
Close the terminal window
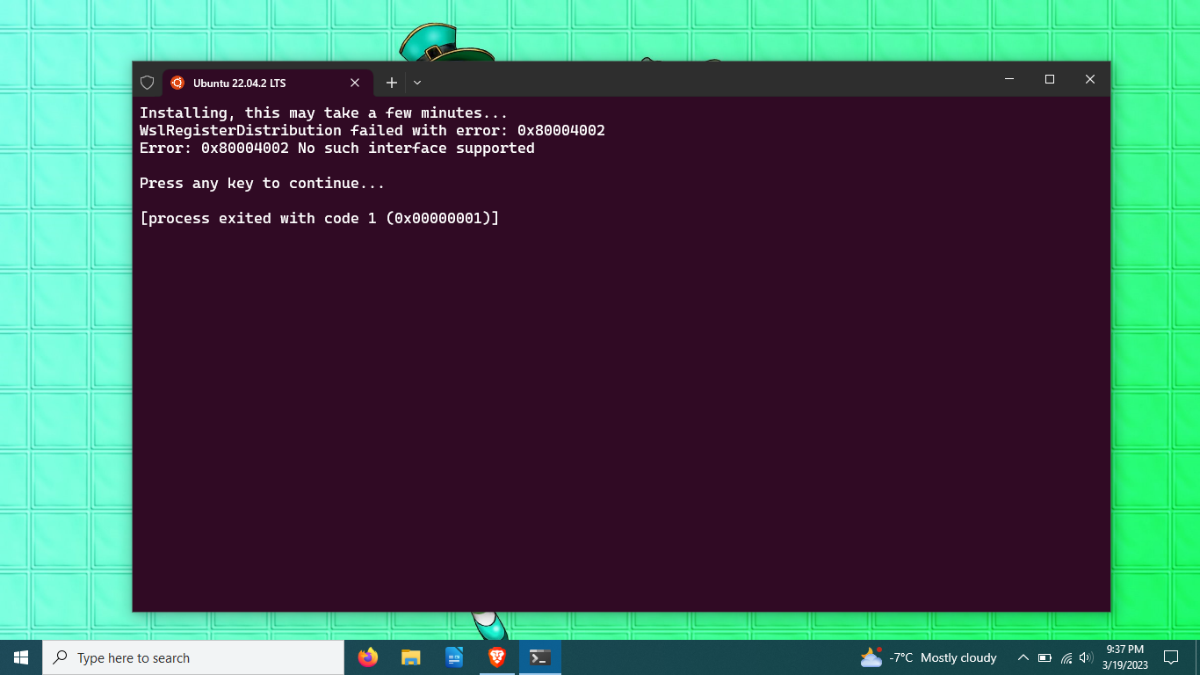[x=1090, y=79]
